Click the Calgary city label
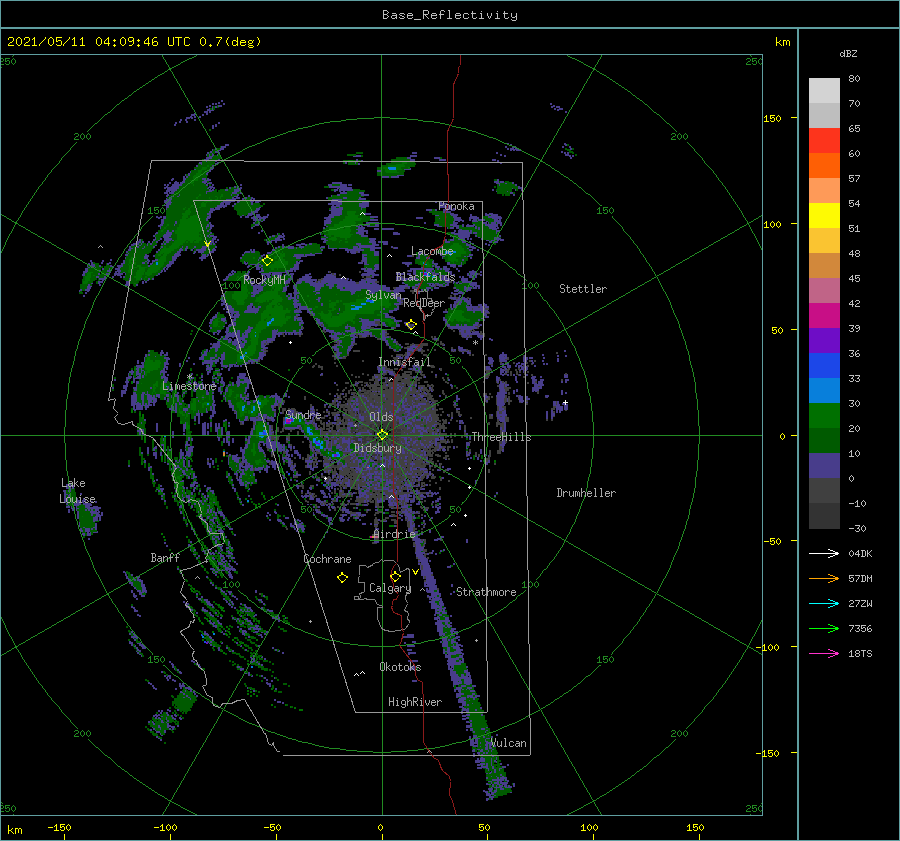 (390, 588)
